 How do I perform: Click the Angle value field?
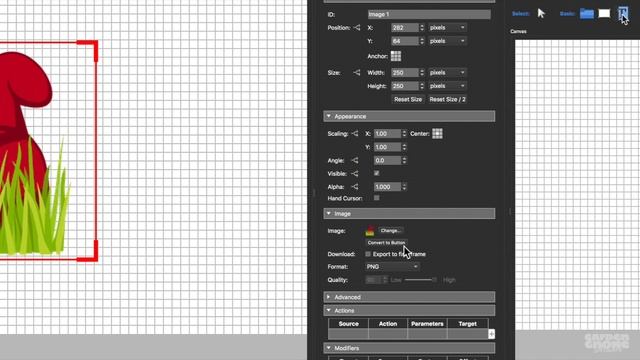(387, 161)
